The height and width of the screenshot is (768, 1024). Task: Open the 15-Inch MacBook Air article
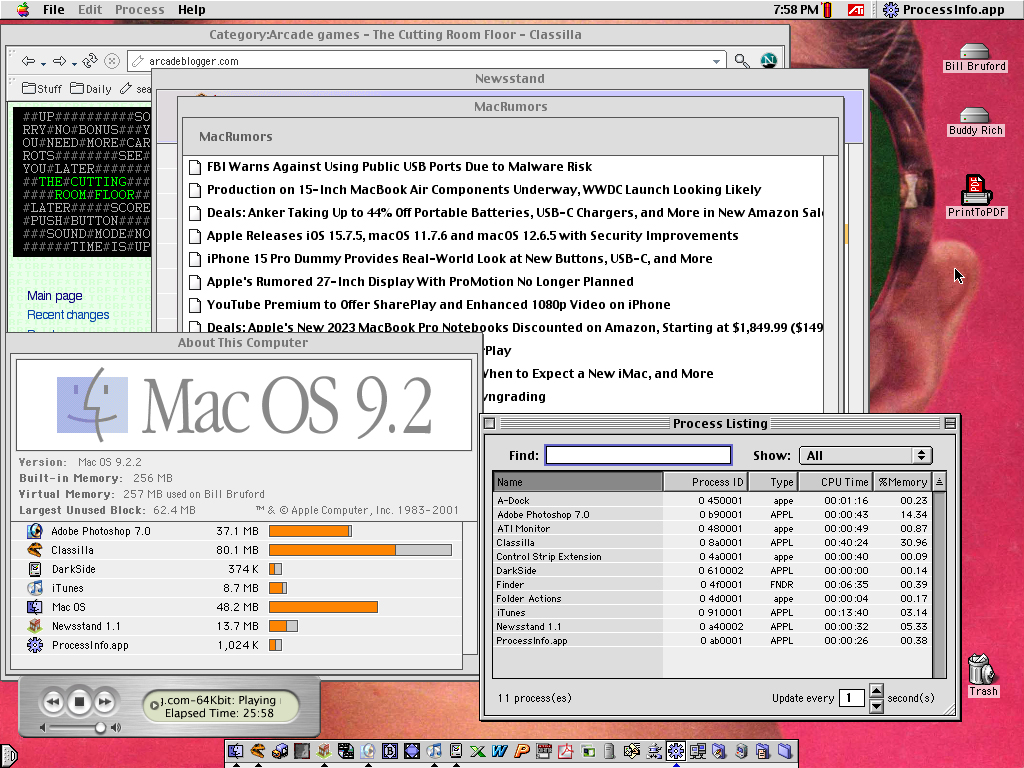click(484, 189)
